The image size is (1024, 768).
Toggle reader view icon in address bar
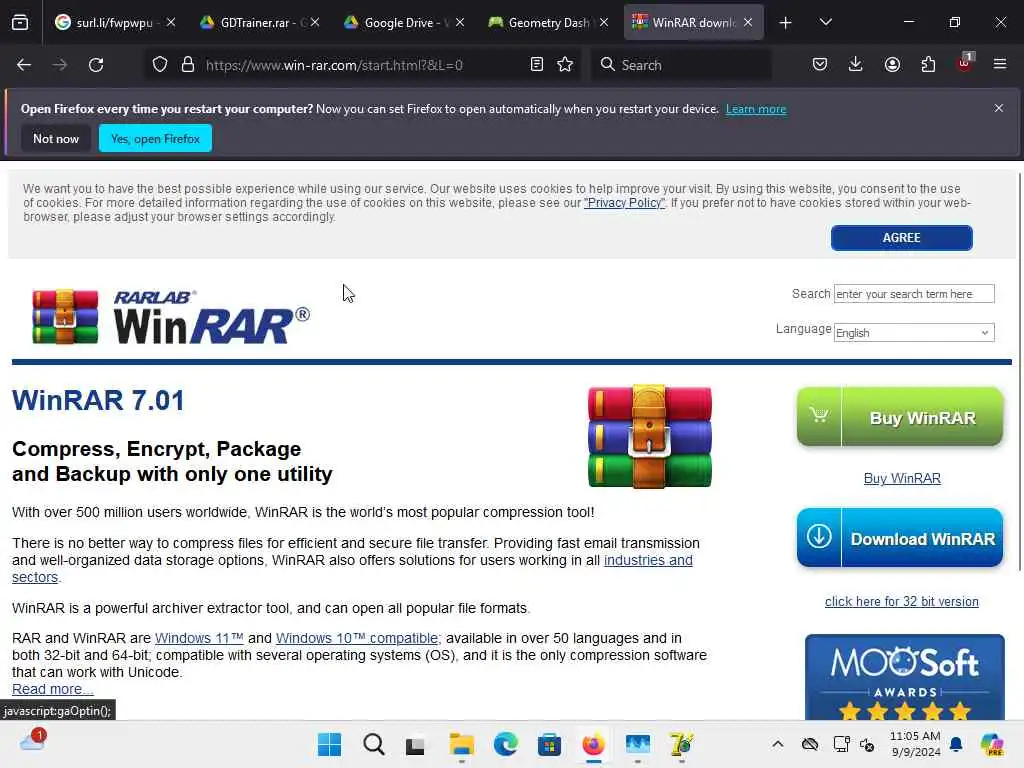(537, 65)
